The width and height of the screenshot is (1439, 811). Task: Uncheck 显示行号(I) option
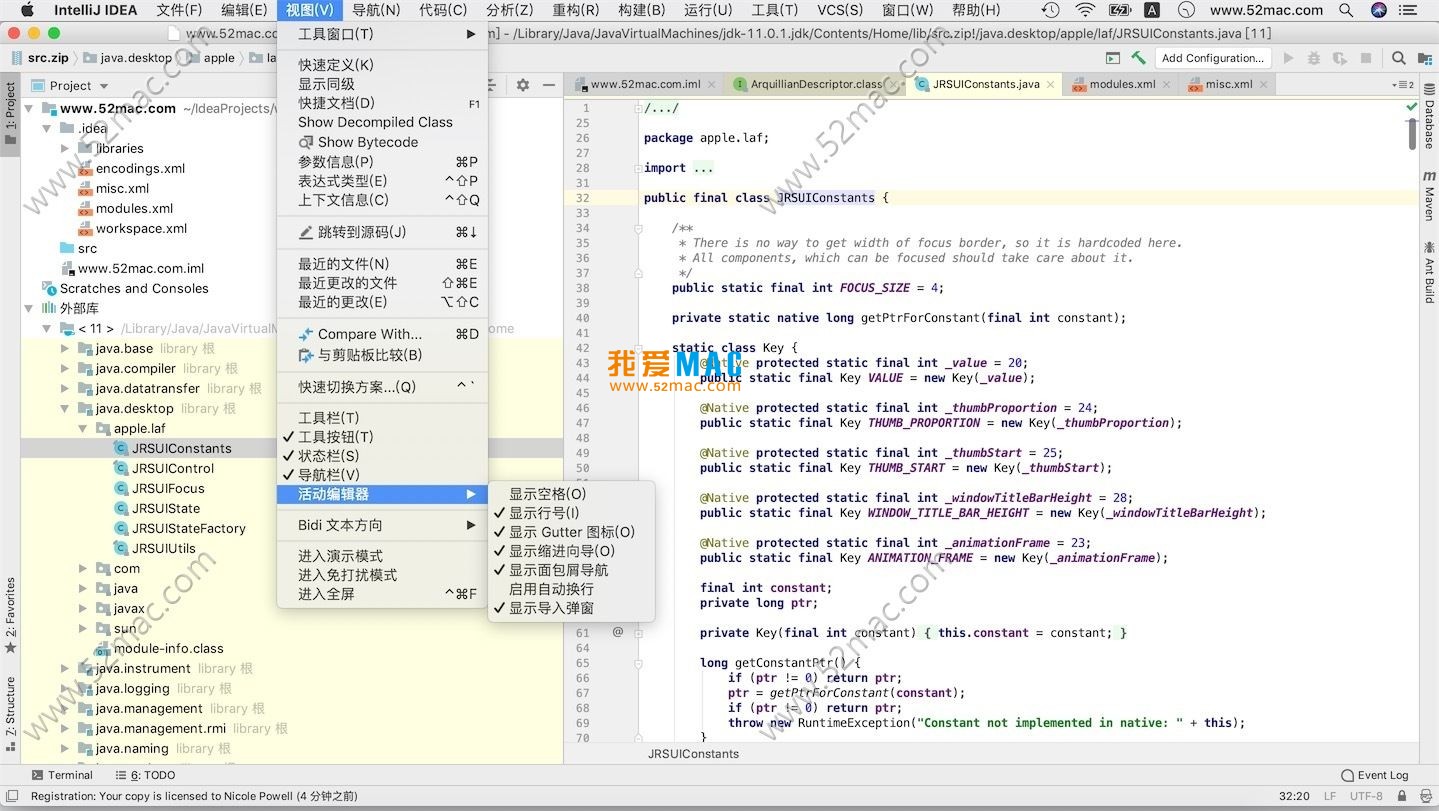coord(571,513)
